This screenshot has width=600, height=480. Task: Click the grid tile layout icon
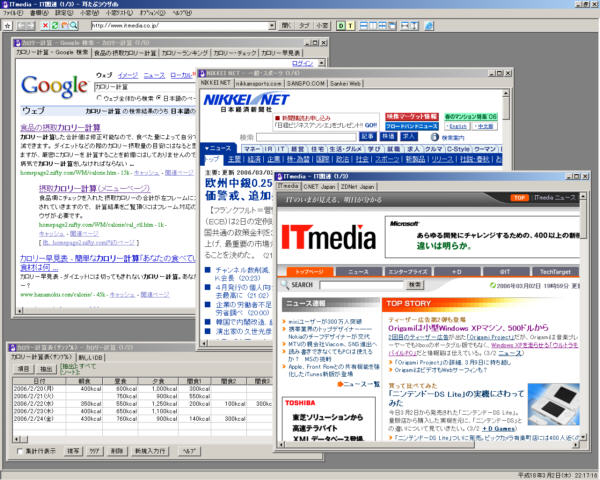382,26
